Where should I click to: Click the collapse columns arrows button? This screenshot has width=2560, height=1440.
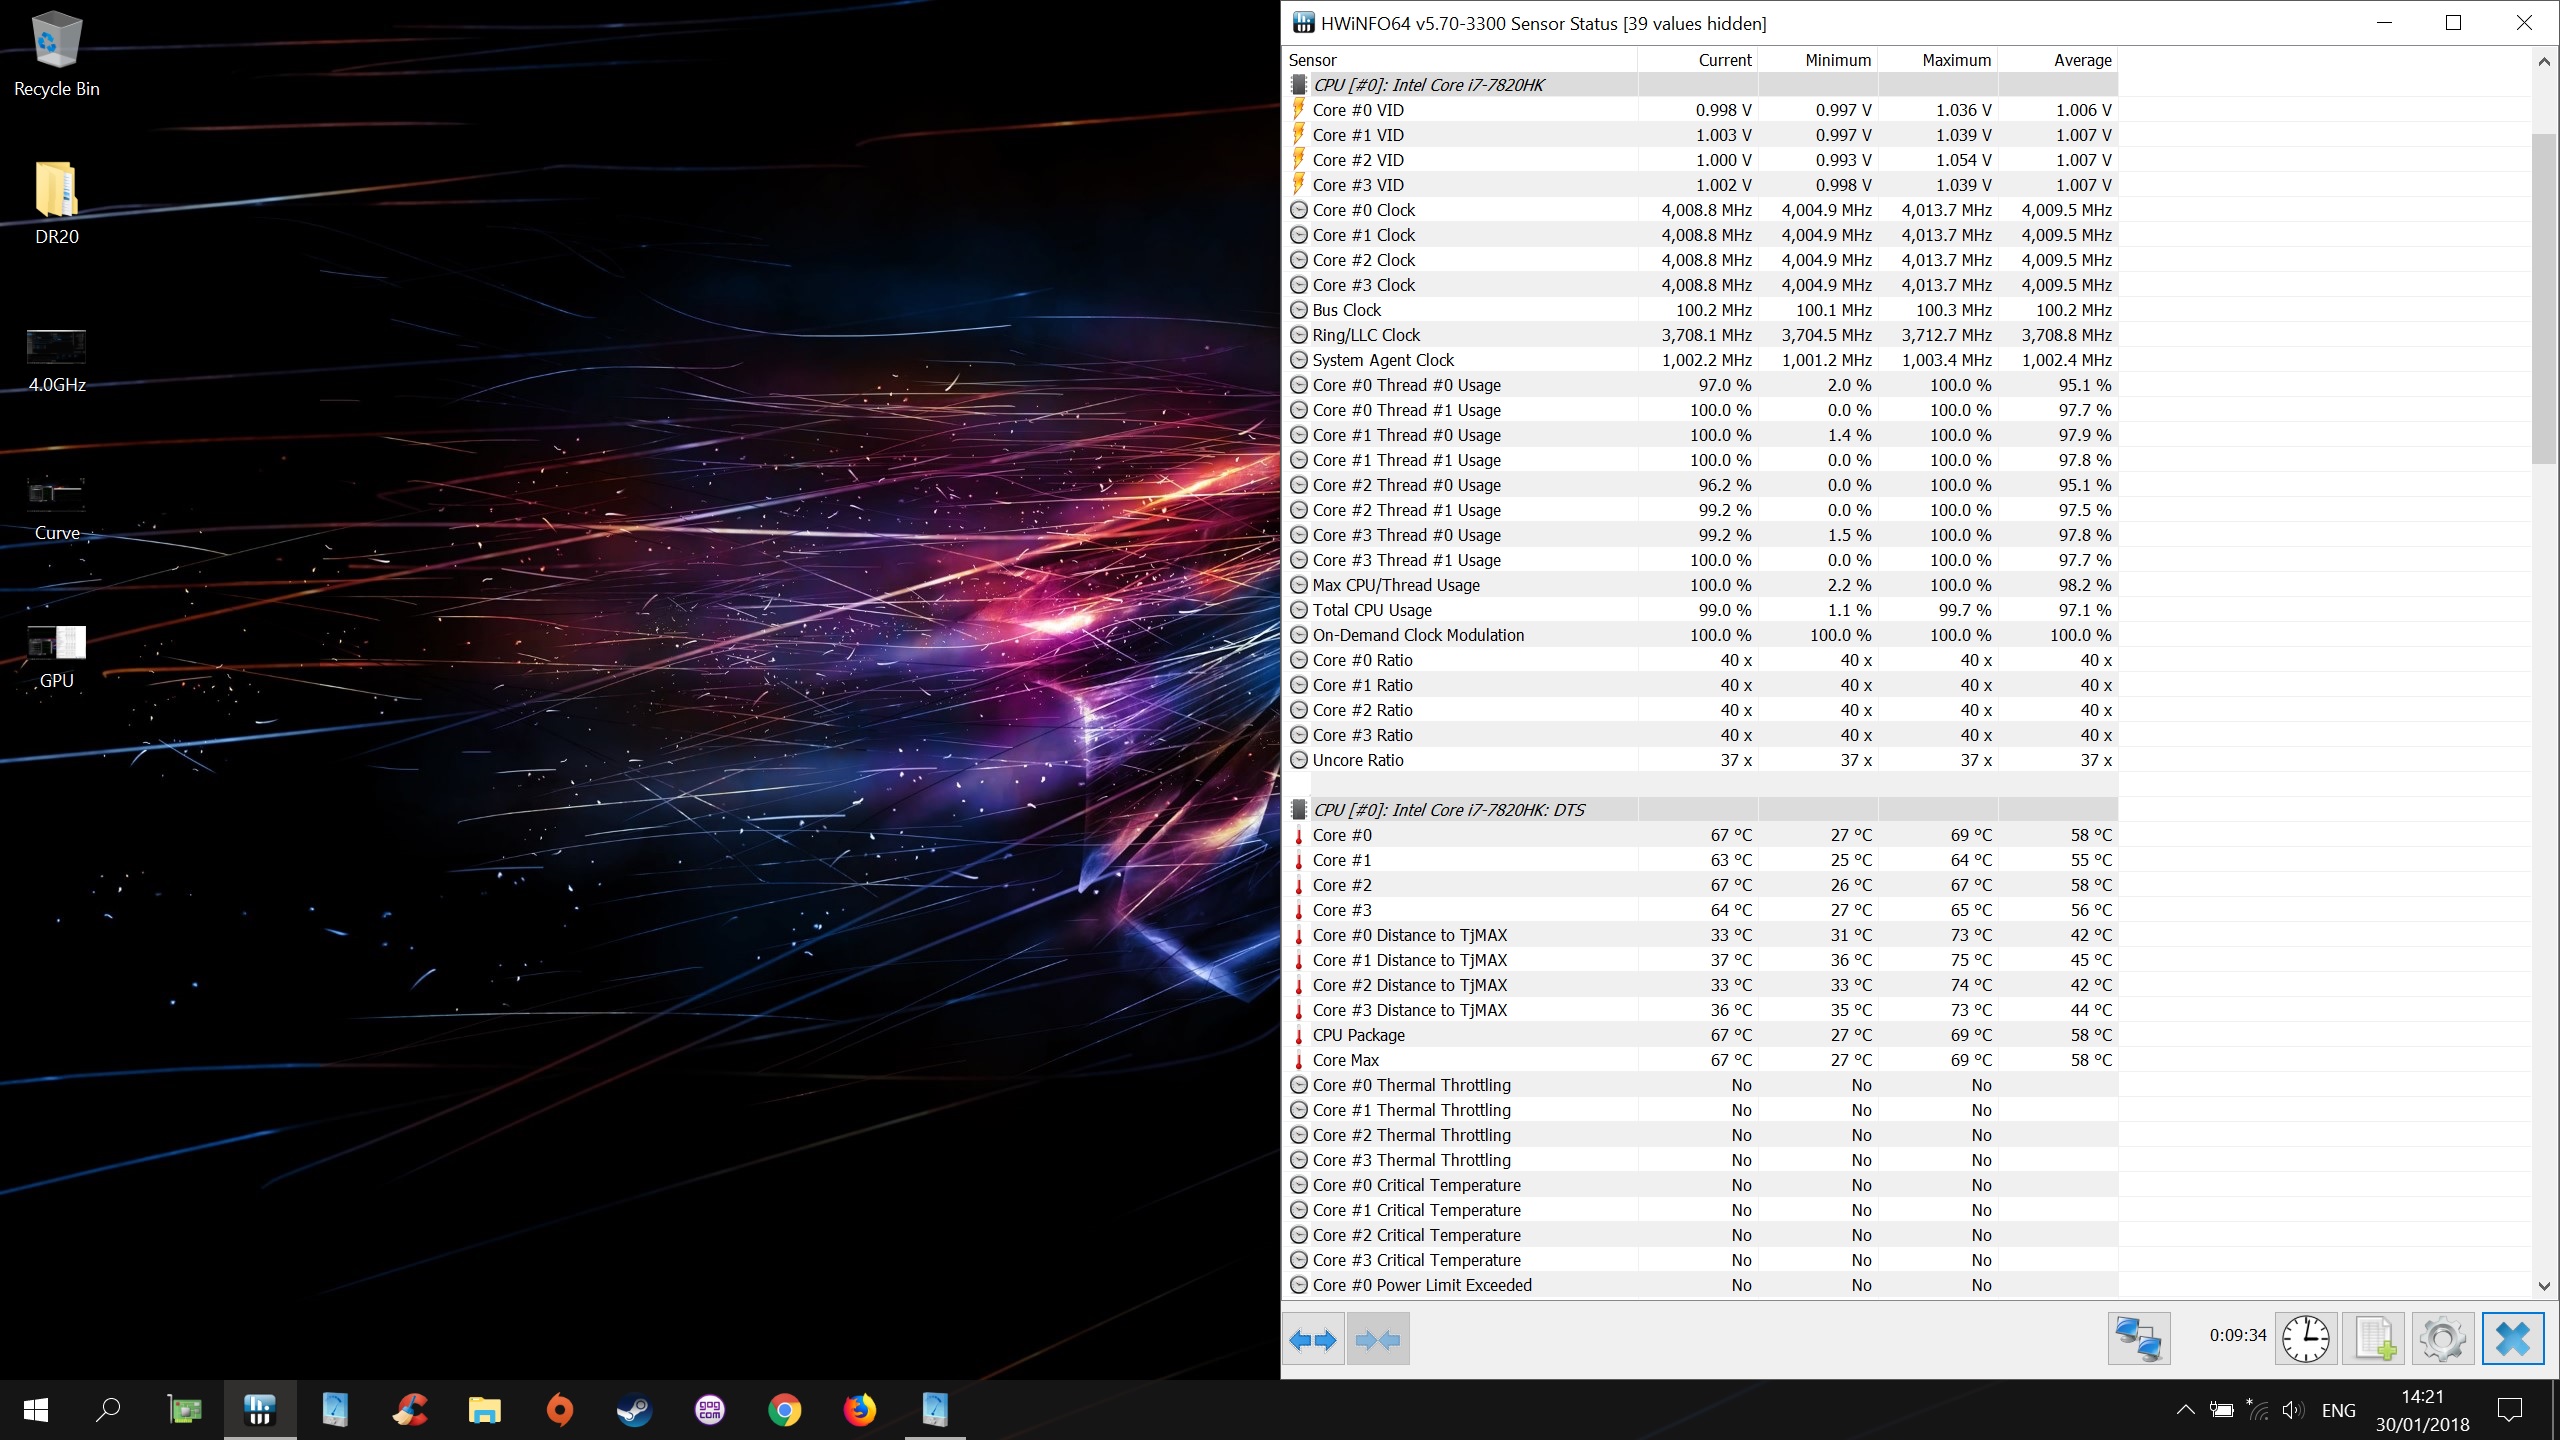coord(1378,1339)
